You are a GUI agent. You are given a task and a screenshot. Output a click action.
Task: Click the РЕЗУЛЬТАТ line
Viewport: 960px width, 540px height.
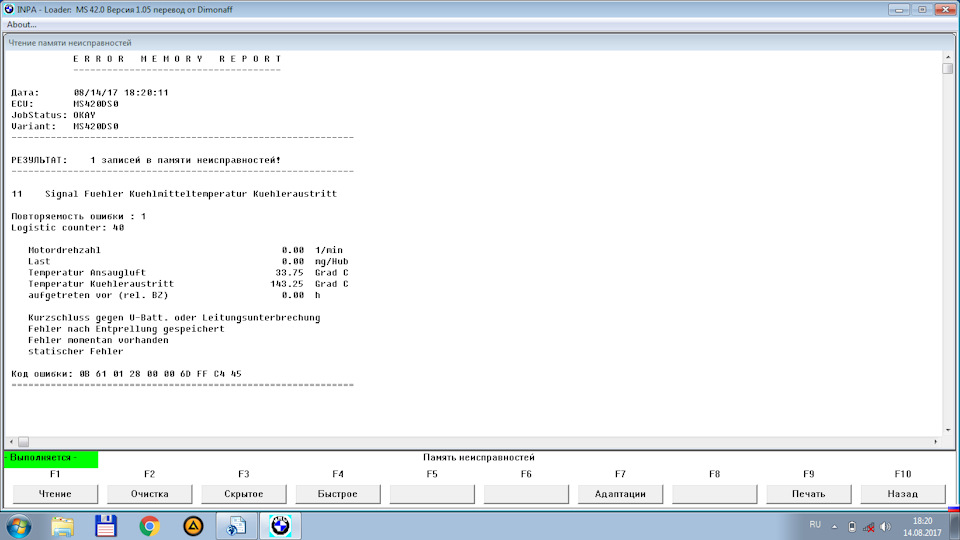pos(146,160)
